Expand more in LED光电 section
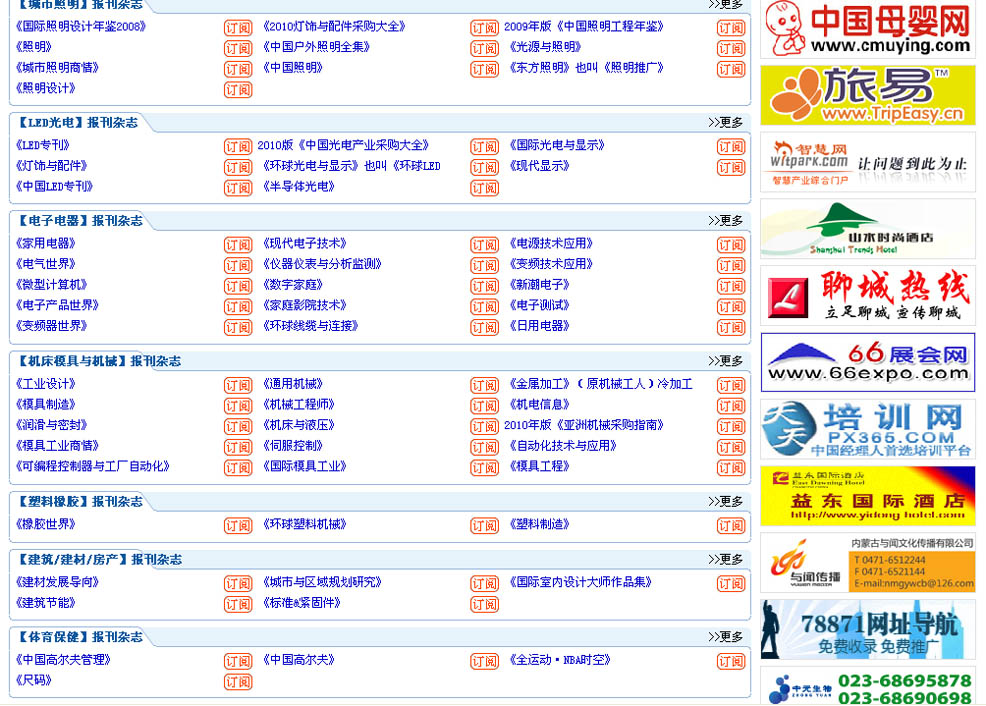The height and width of the screenshot is (706, 986). pos(726,122)
